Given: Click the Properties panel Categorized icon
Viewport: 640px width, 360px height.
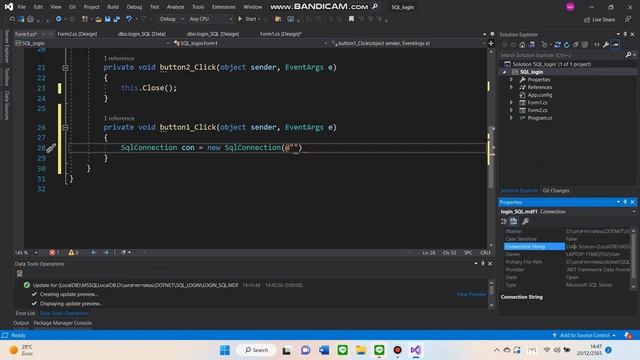Looking at the screenshot, I should coord(504,221).
